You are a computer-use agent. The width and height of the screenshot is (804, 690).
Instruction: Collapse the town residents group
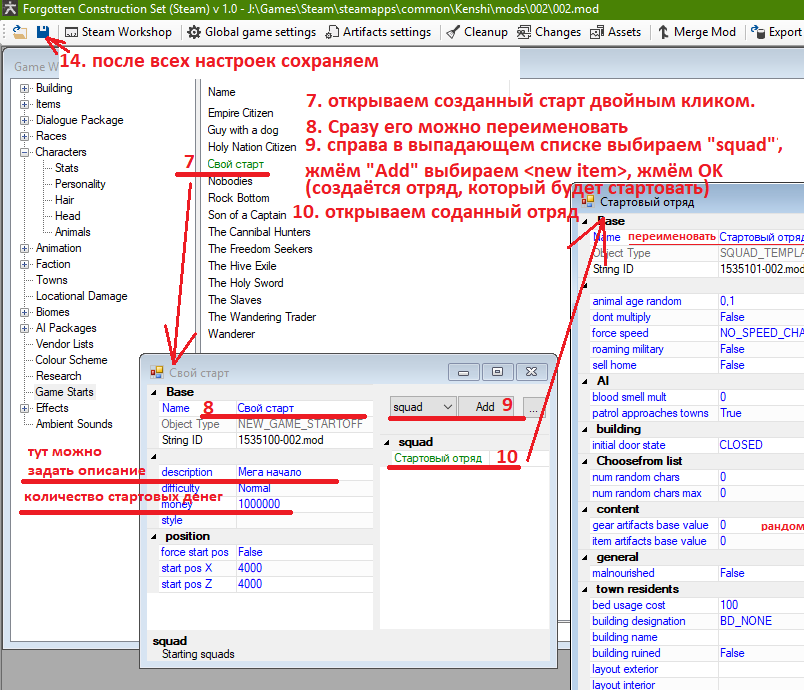tap(585, 590)
